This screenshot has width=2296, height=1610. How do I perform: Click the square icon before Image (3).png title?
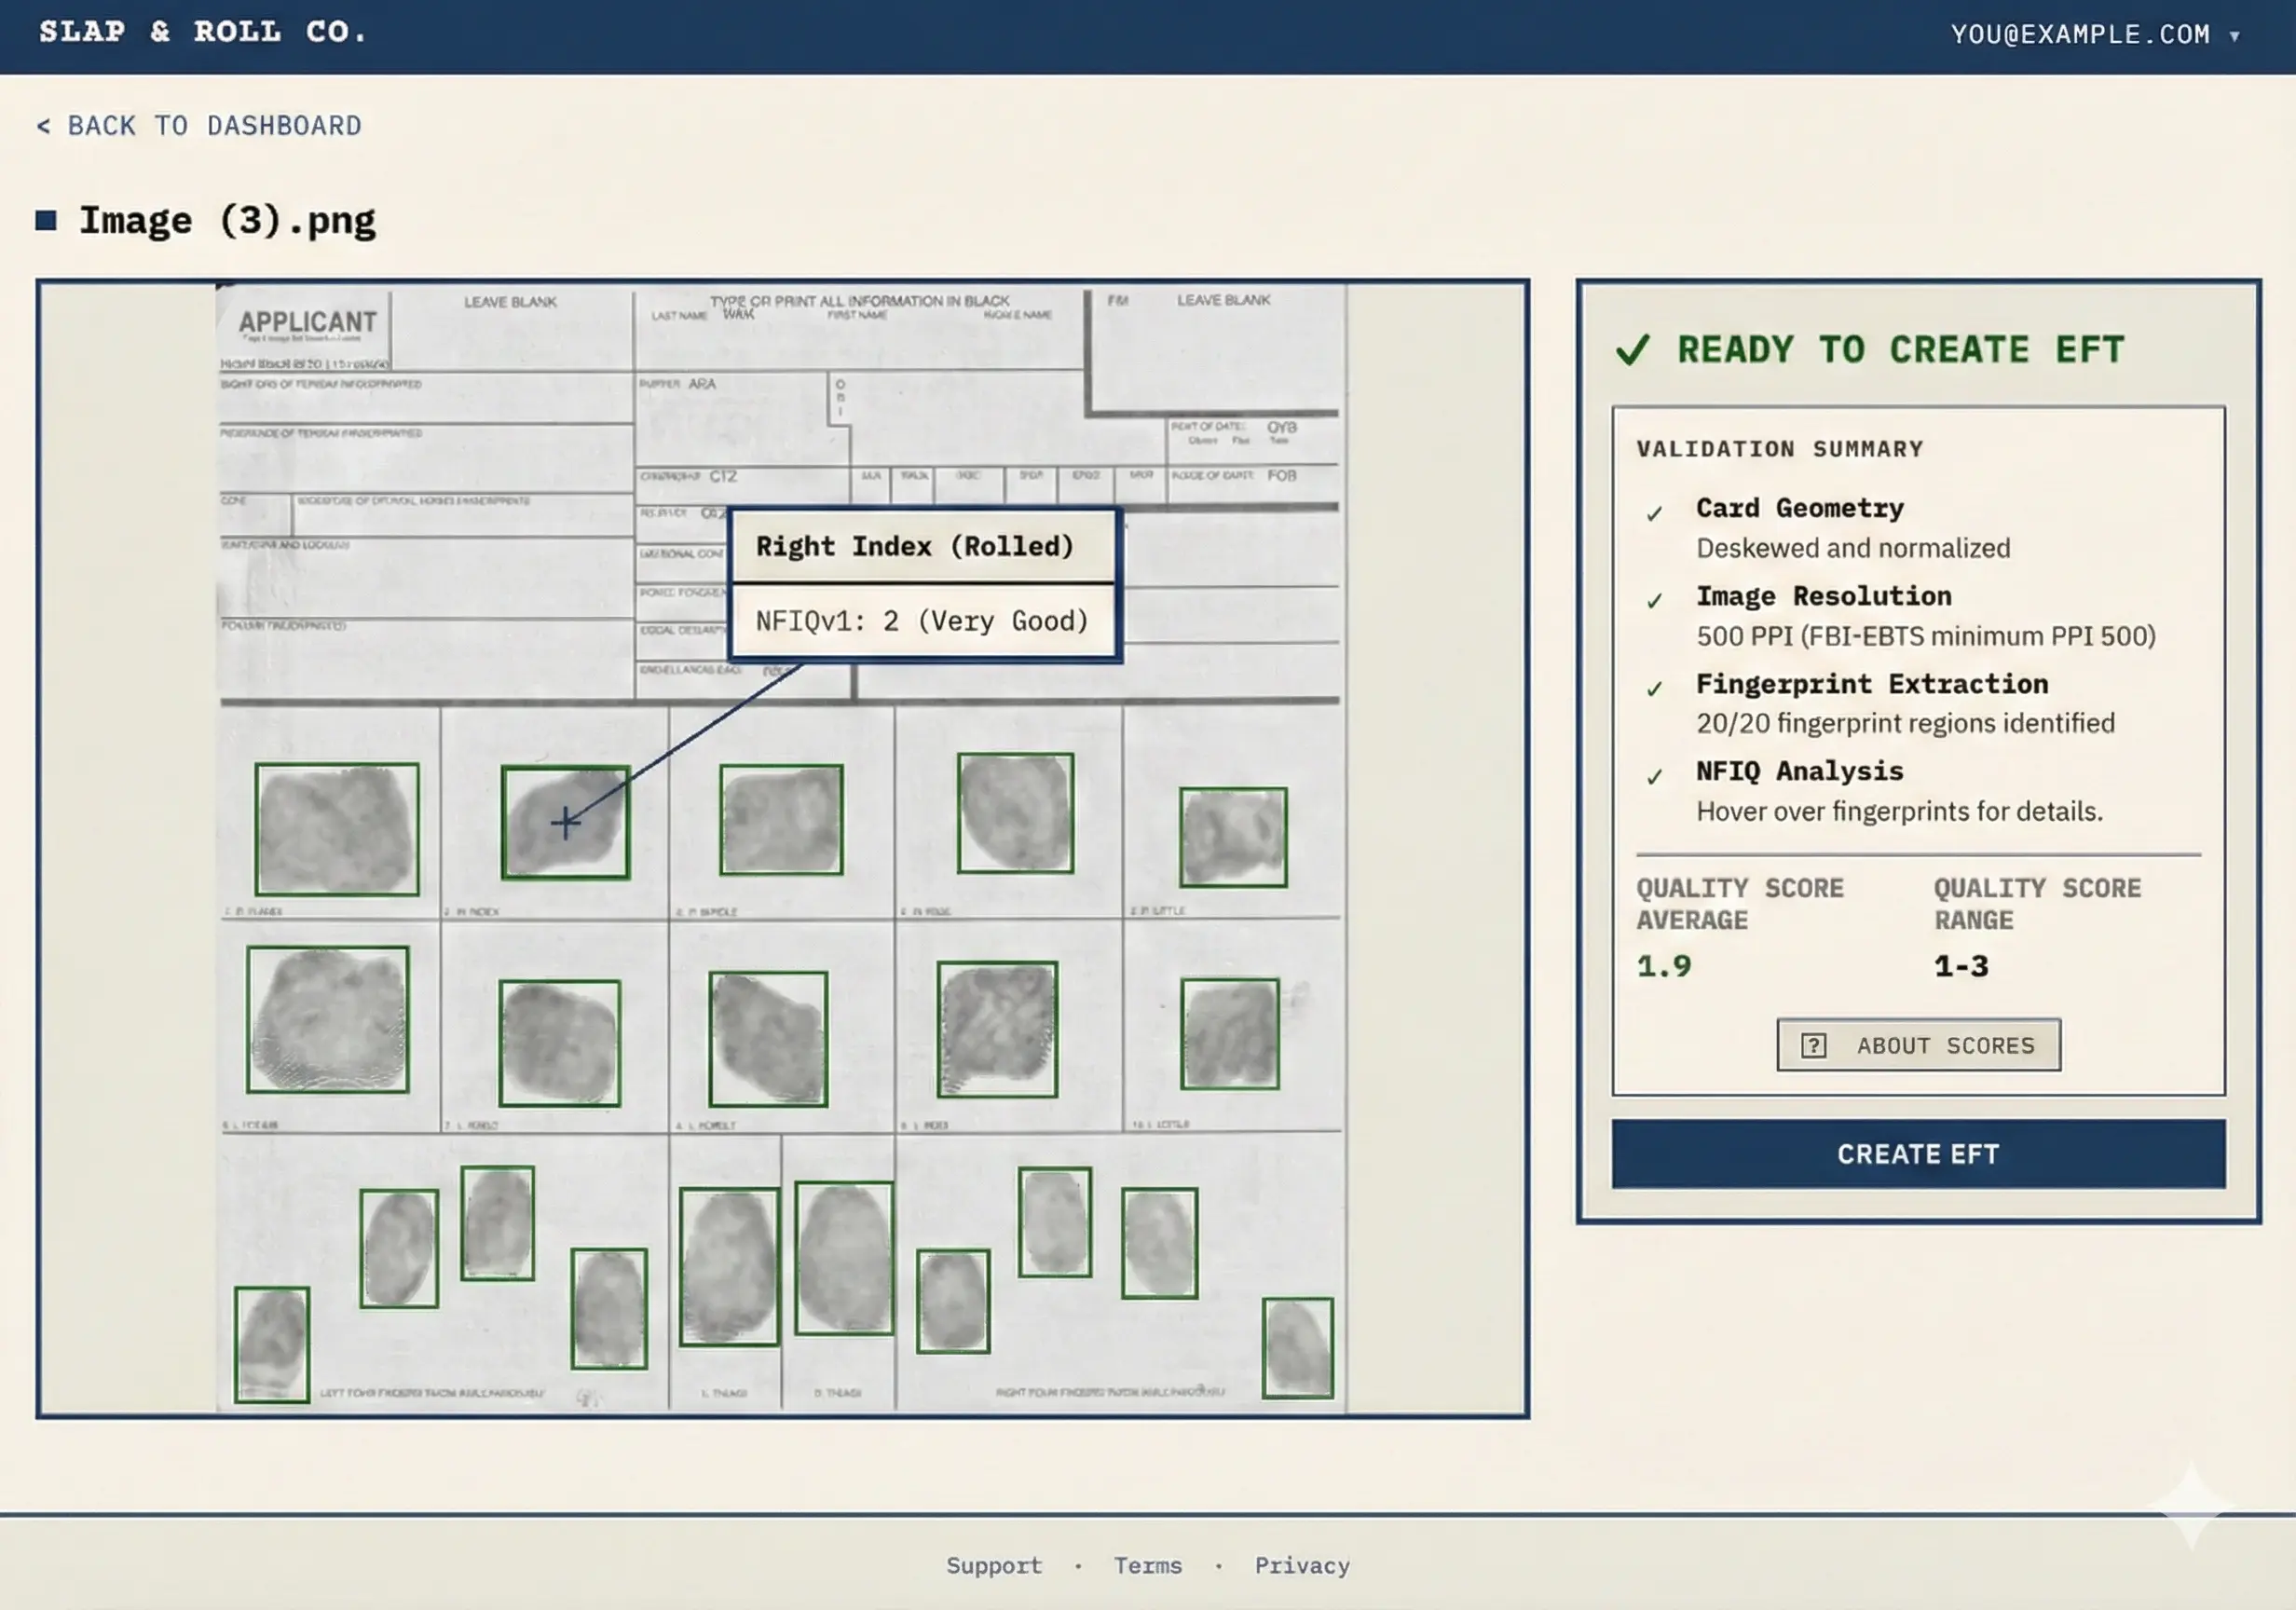(47, 220)
